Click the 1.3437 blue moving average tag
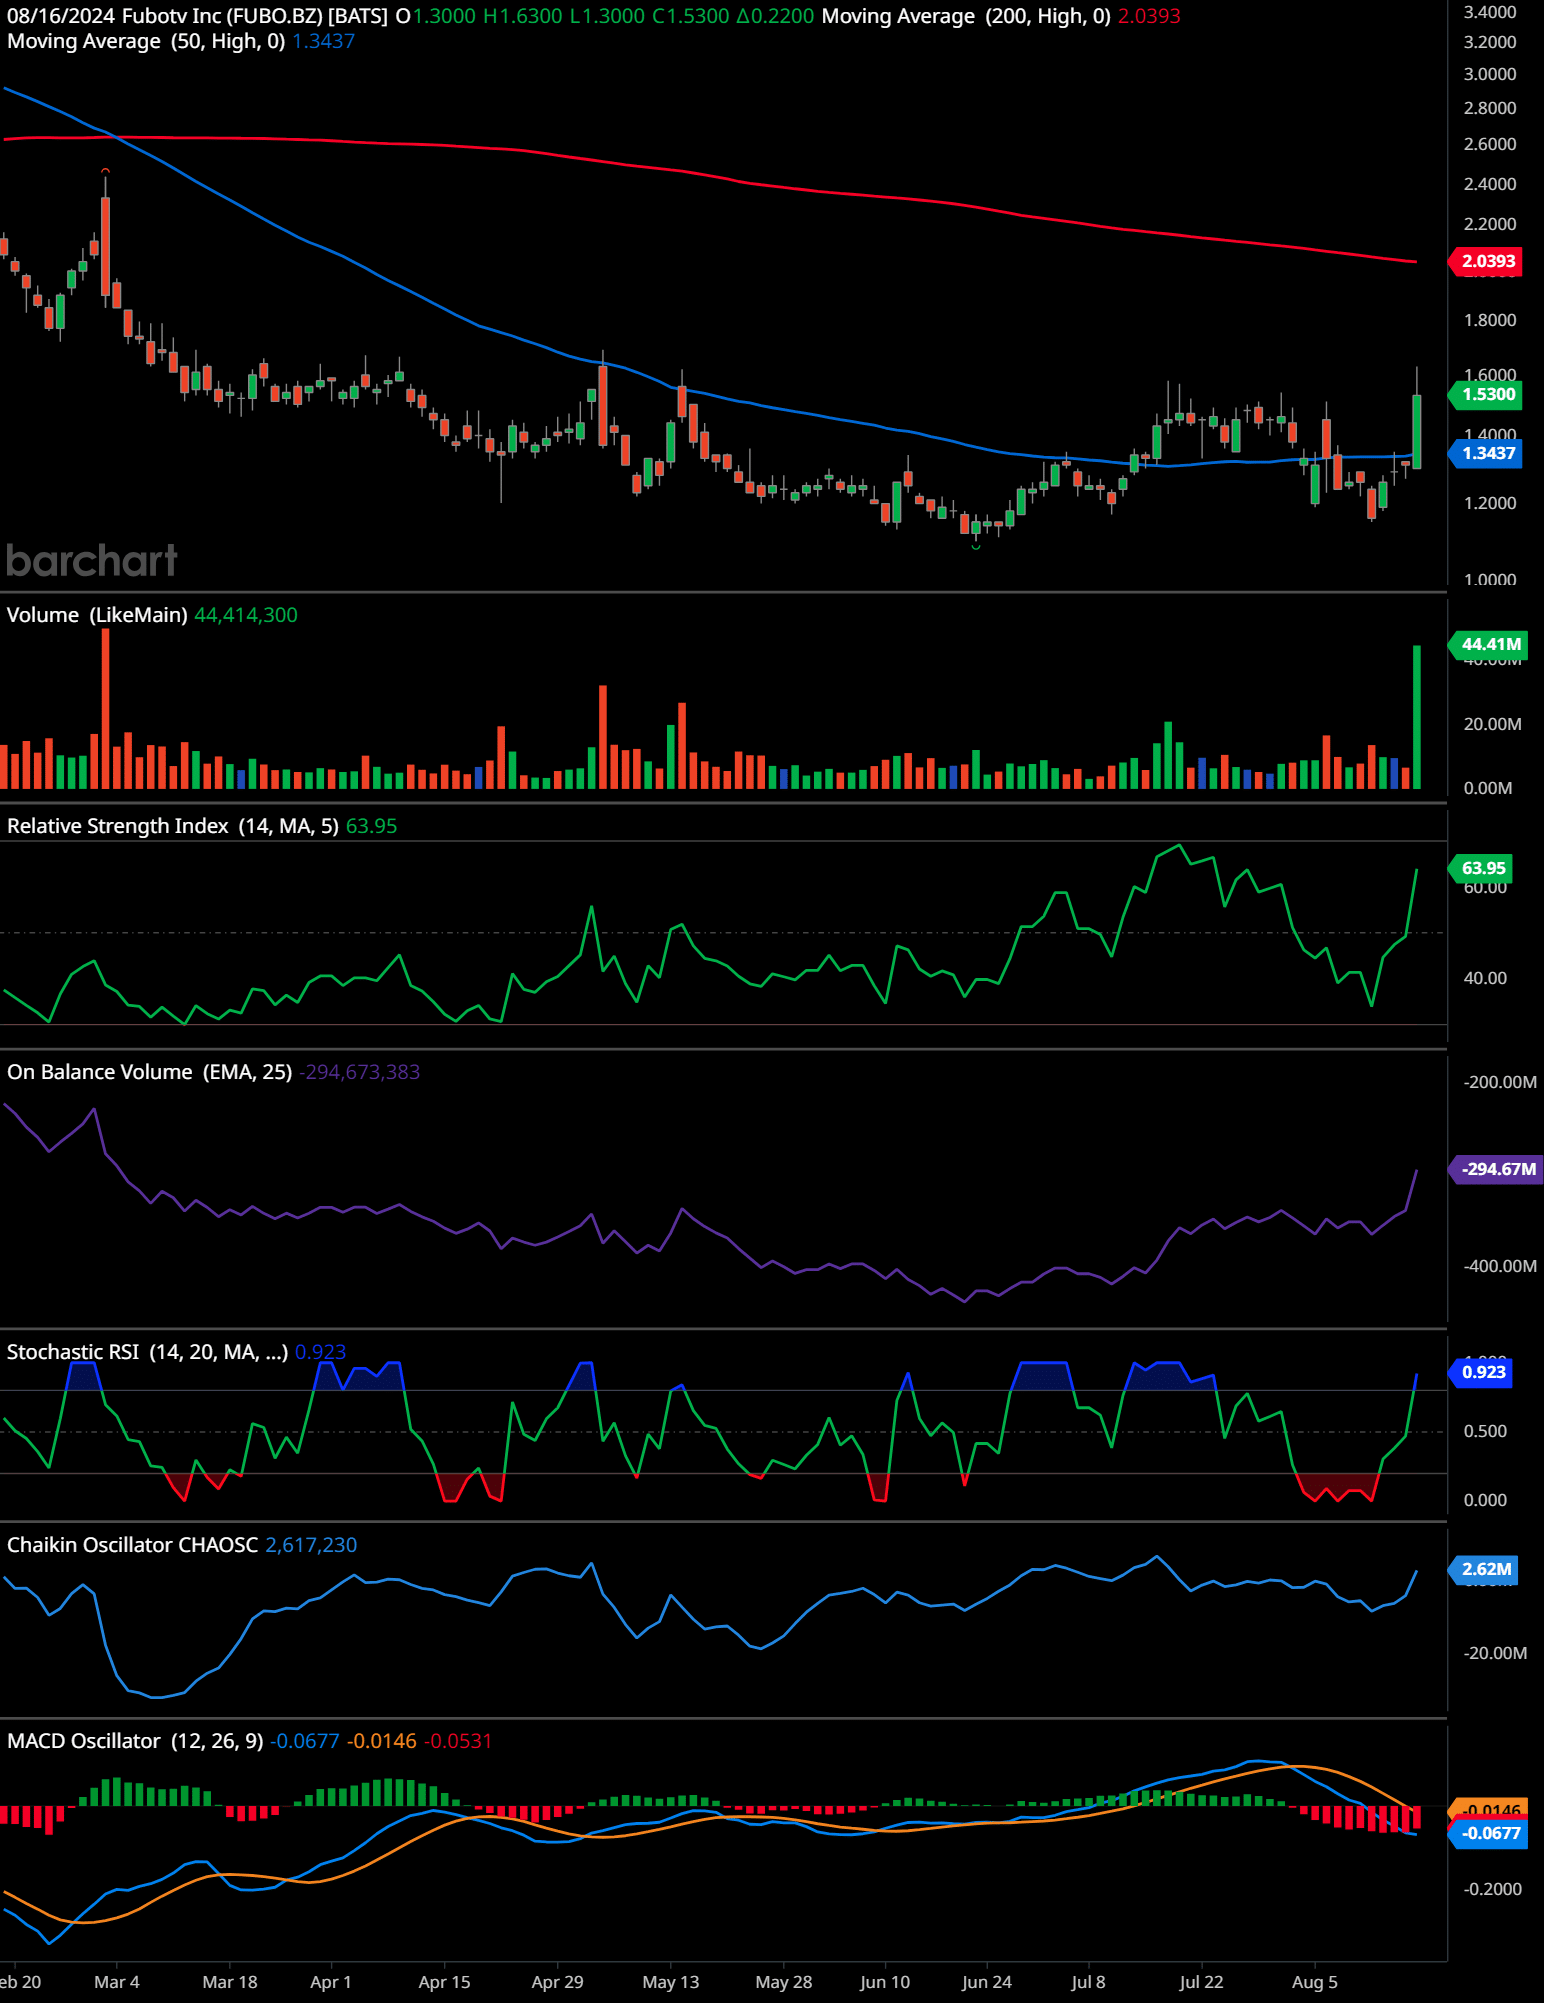 coord(1486,453)
